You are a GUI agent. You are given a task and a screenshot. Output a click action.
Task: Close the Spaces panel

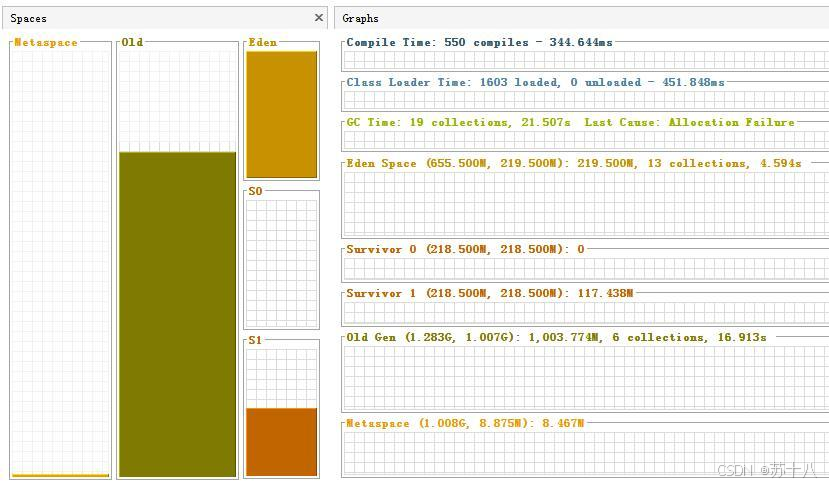pyautogui.click(x=319, y=18)
